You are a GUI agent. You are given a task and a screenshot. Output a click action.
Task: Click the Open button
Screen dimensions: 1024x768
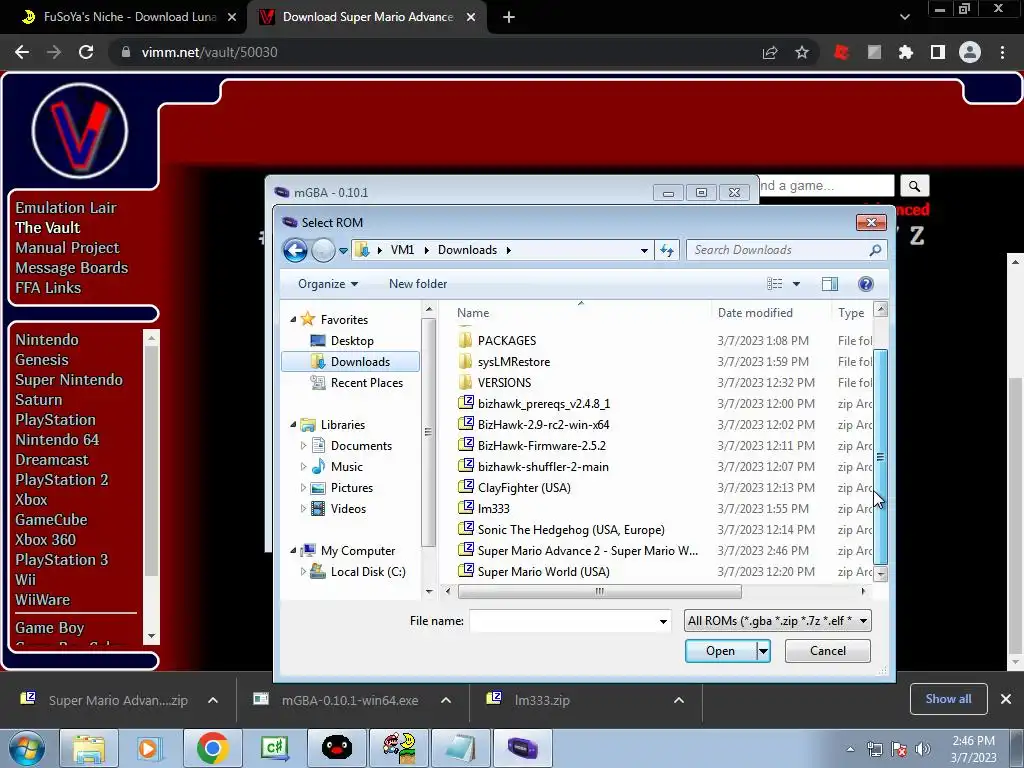coord(720,651)
